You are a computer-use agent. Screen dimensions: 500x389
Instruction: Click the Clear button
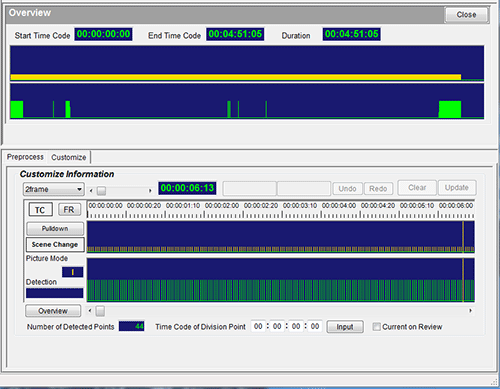(x=417, y=188)
